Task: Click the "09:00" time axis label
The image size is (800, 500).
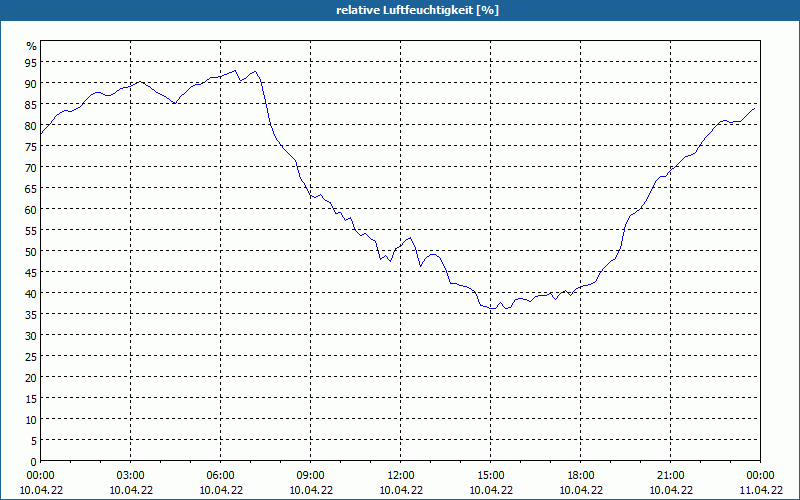Action: click(x=311, y=476)
